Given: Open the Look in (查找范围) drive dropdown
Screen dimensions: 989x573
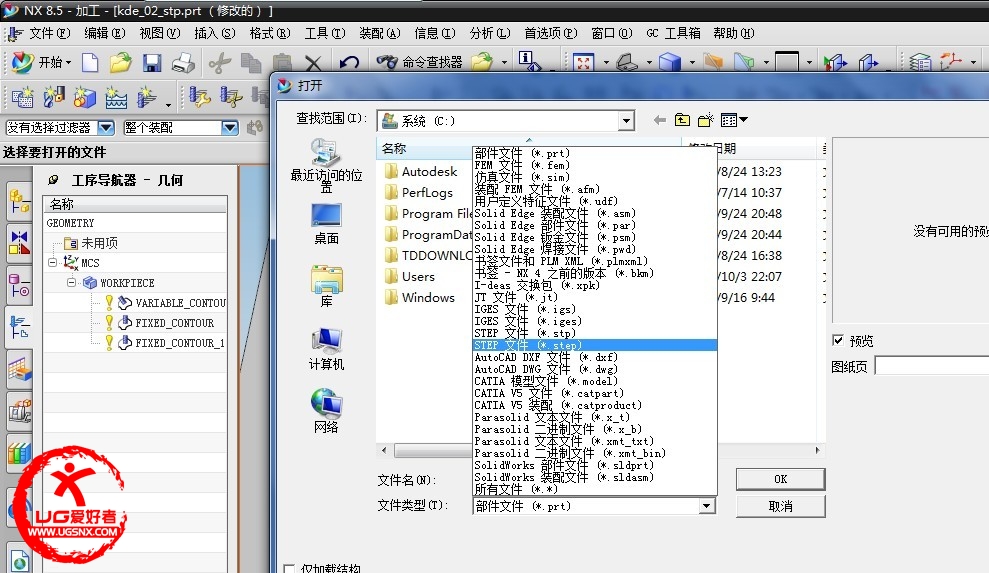Looking at the screenshot, I should (x=626, y=121).
